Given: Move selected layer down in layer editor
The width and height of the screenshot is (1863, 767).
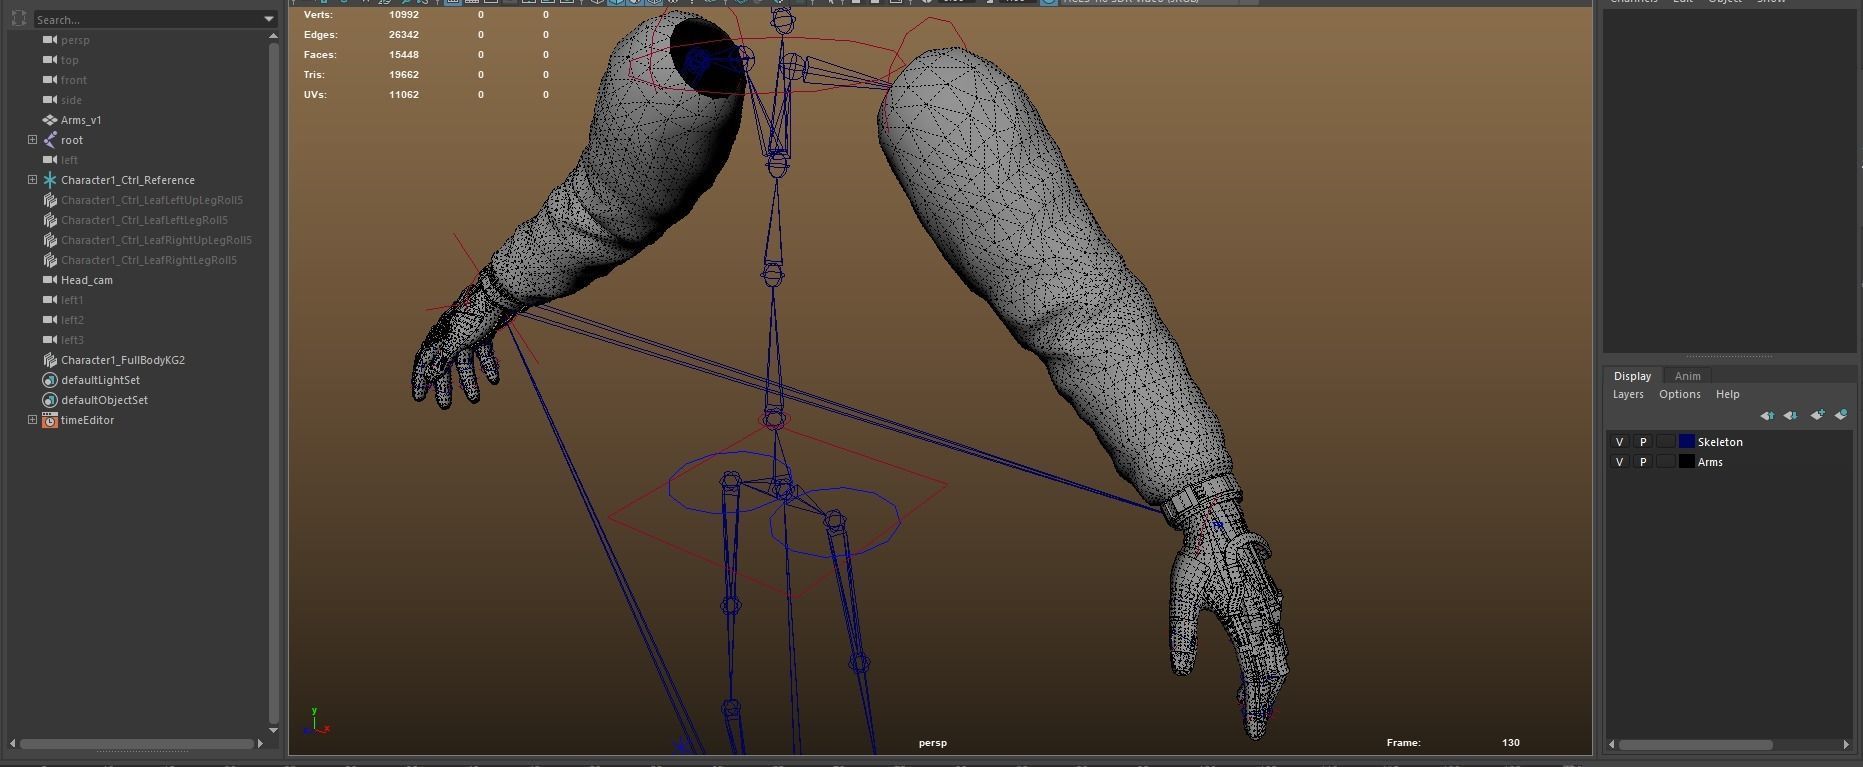Looking at the screenshot, I should tap(1791, 415).
